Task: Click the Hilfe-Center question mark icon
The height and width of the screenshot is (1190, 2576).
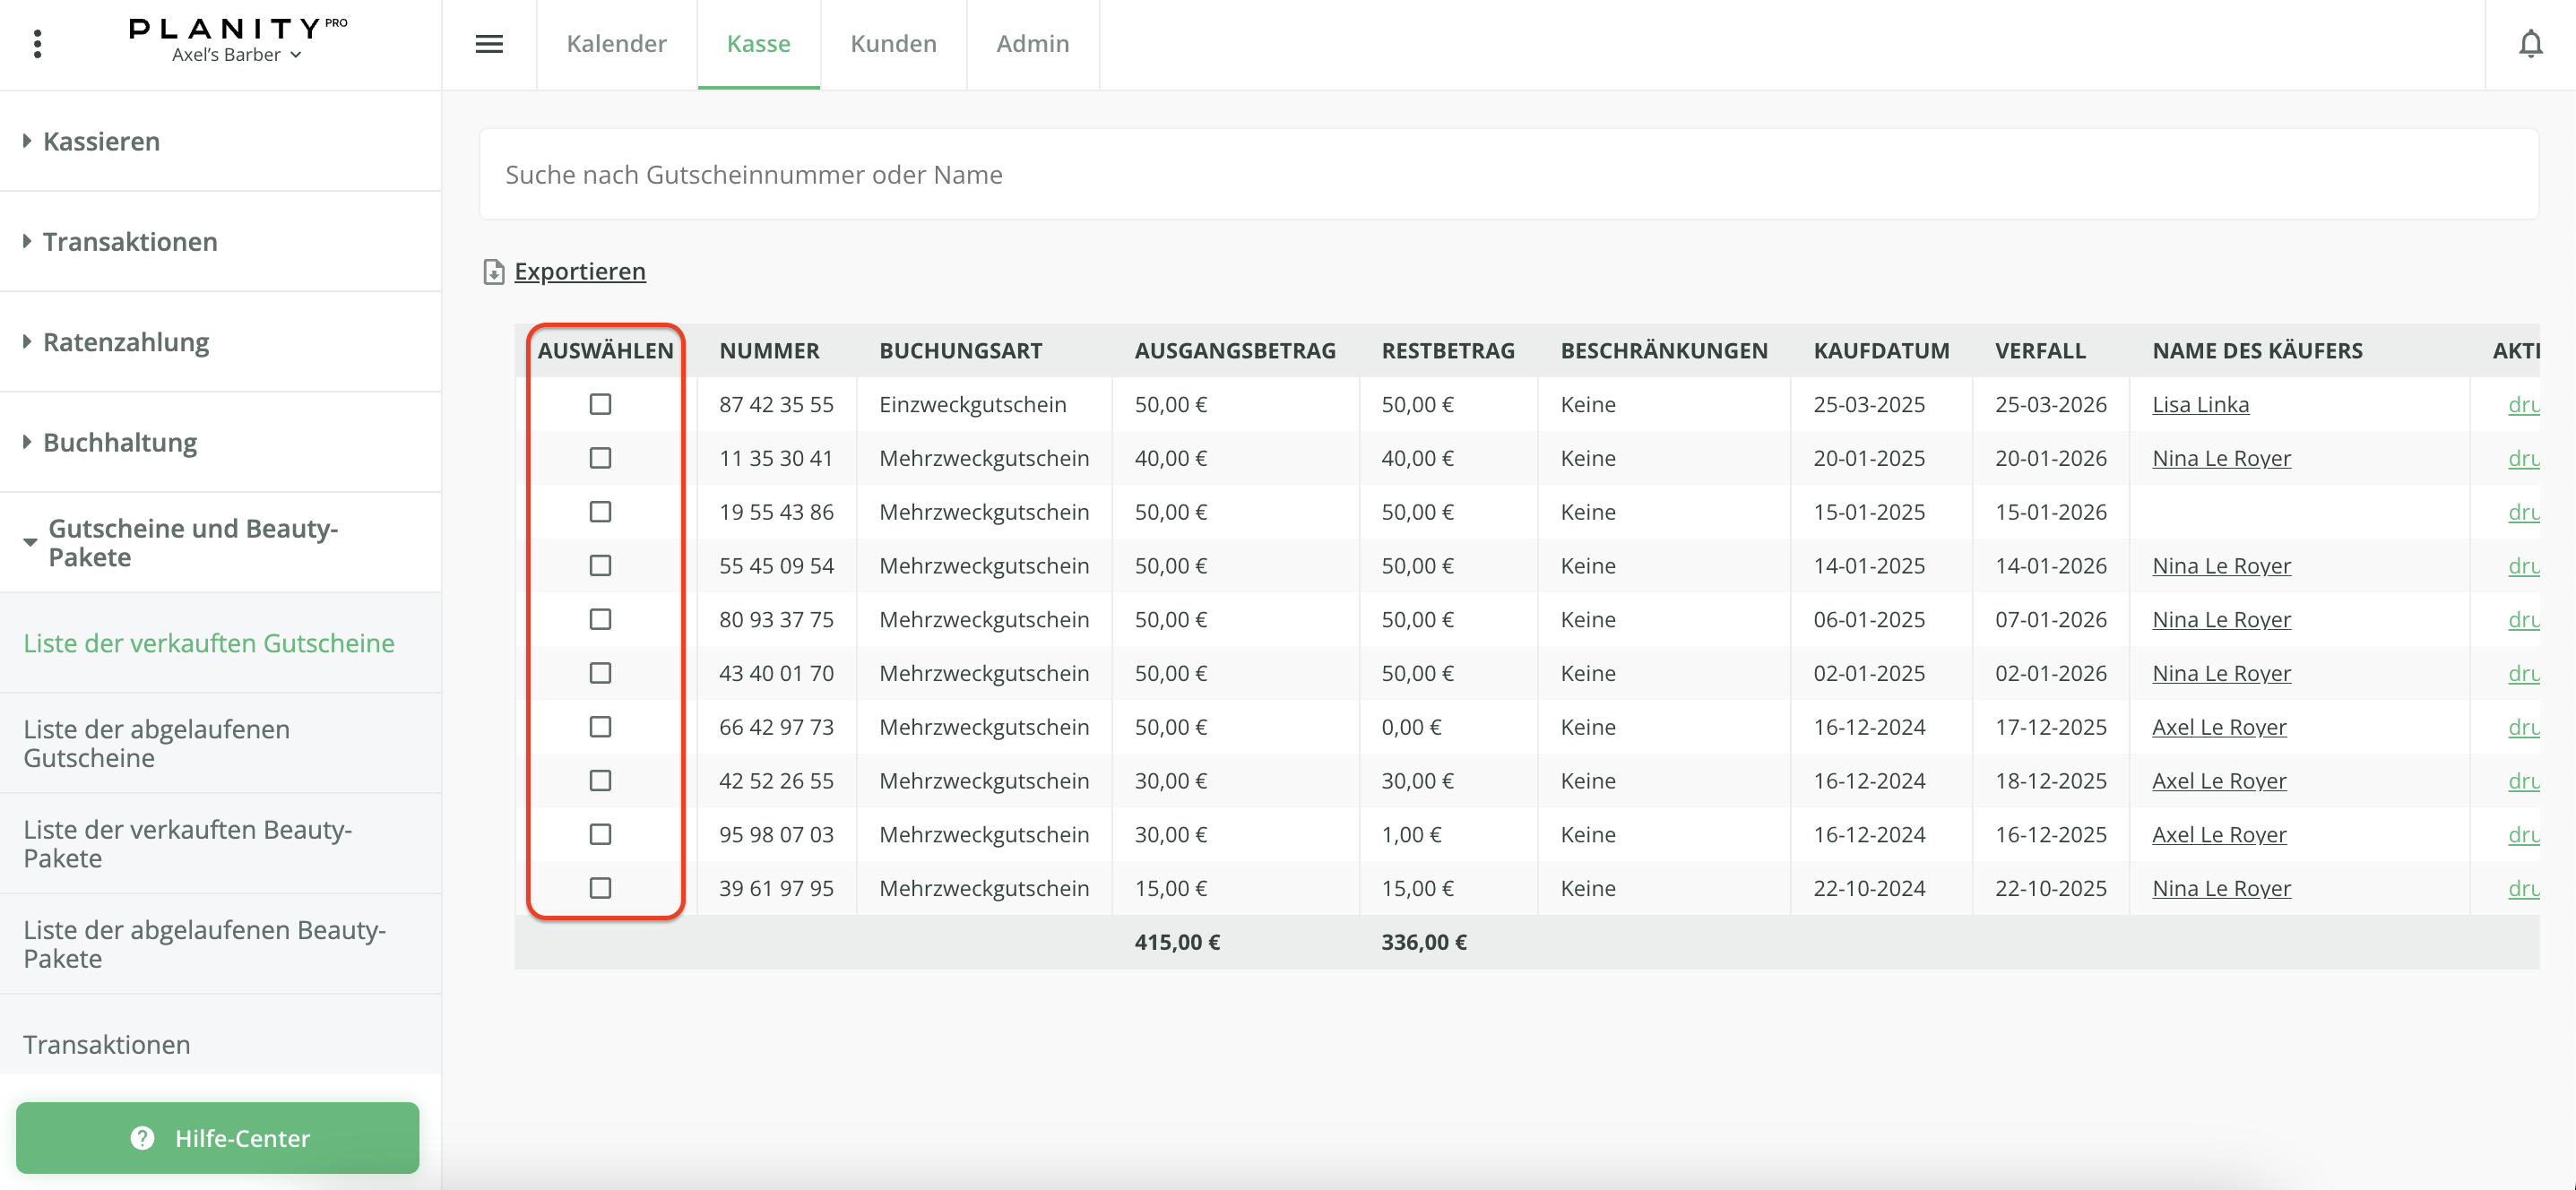Action: coord(143,1138)
